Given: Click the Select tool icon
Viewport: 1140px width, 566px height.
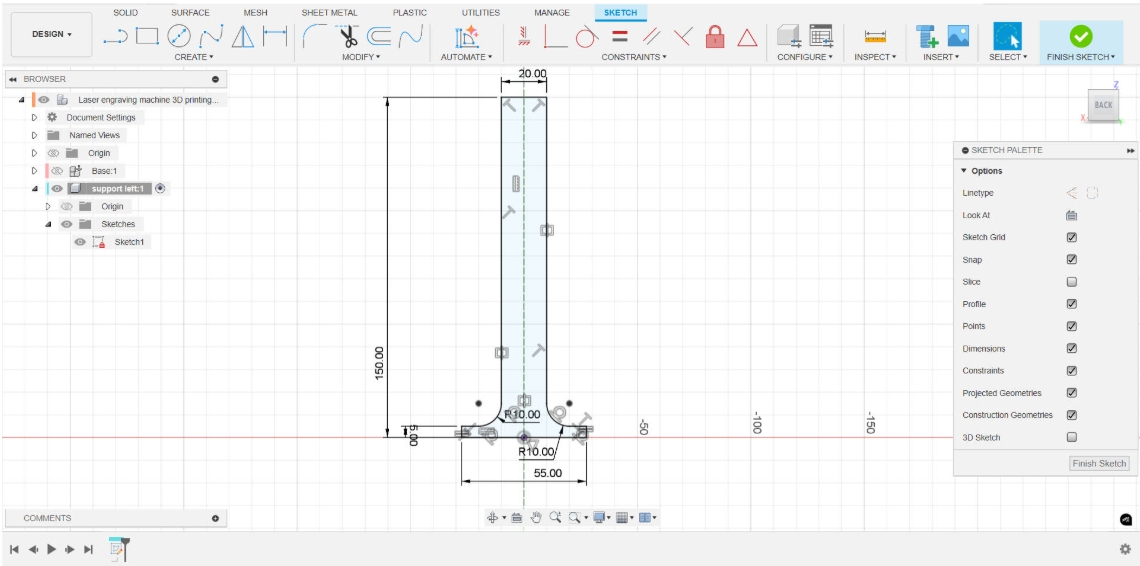Looking at the screenshot, I should pos(1007,36).
